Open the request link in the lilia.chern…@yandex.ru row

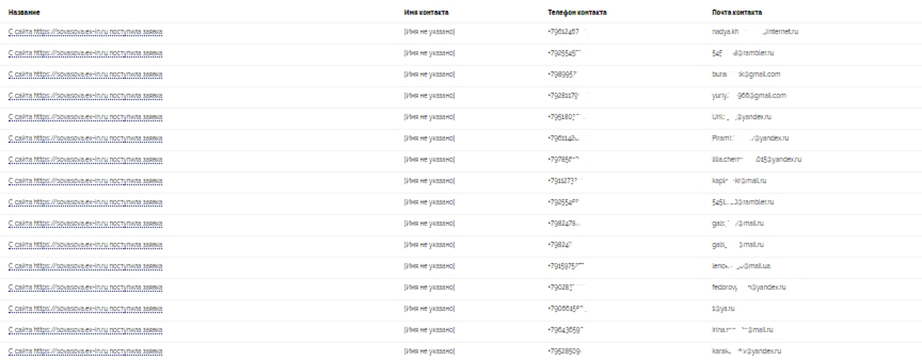click(x=85, y=160)
